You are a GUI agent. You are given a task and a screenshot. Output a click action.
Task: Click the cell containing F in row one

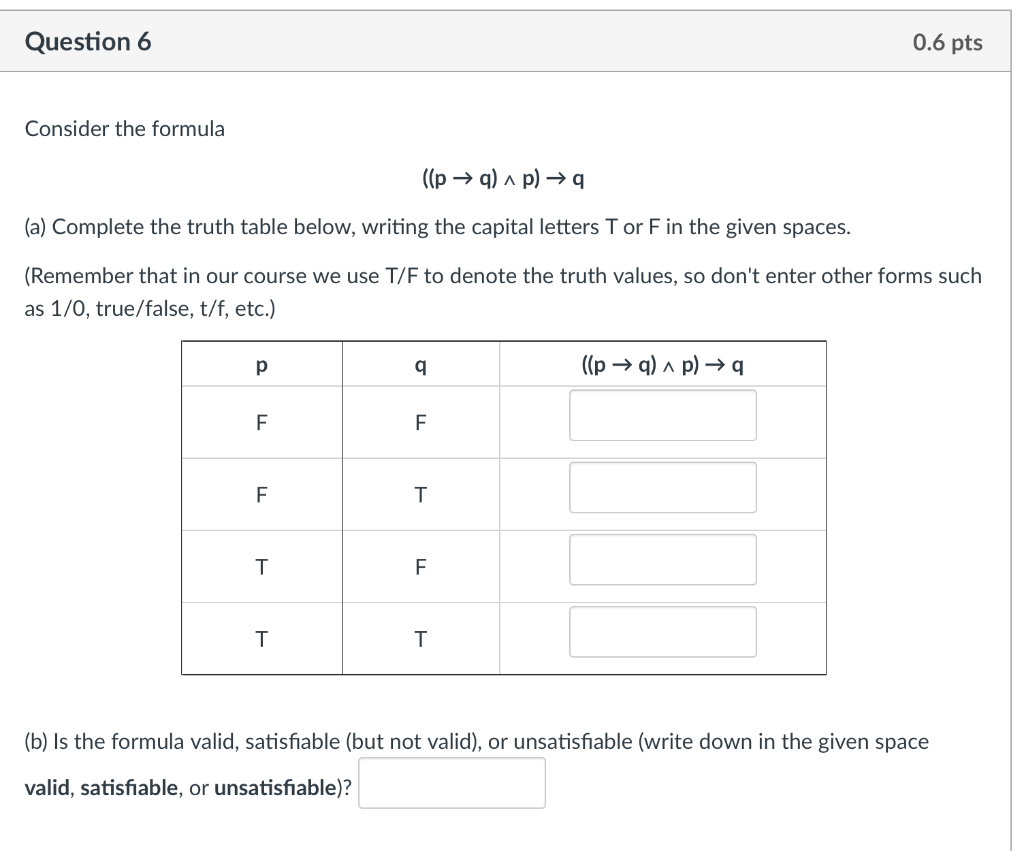261,421
